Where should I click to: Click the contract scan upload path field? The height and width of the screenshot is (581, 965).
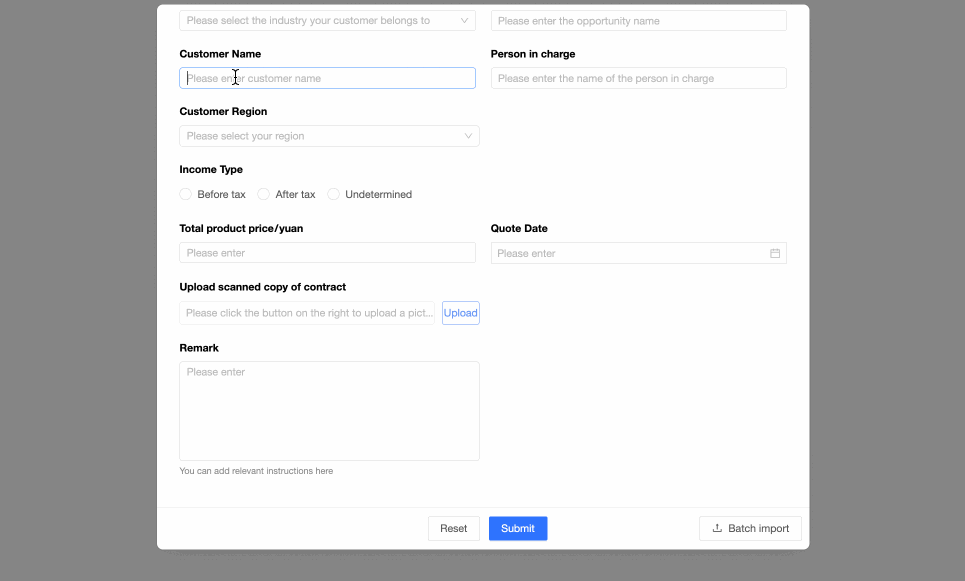pos(307,313)
